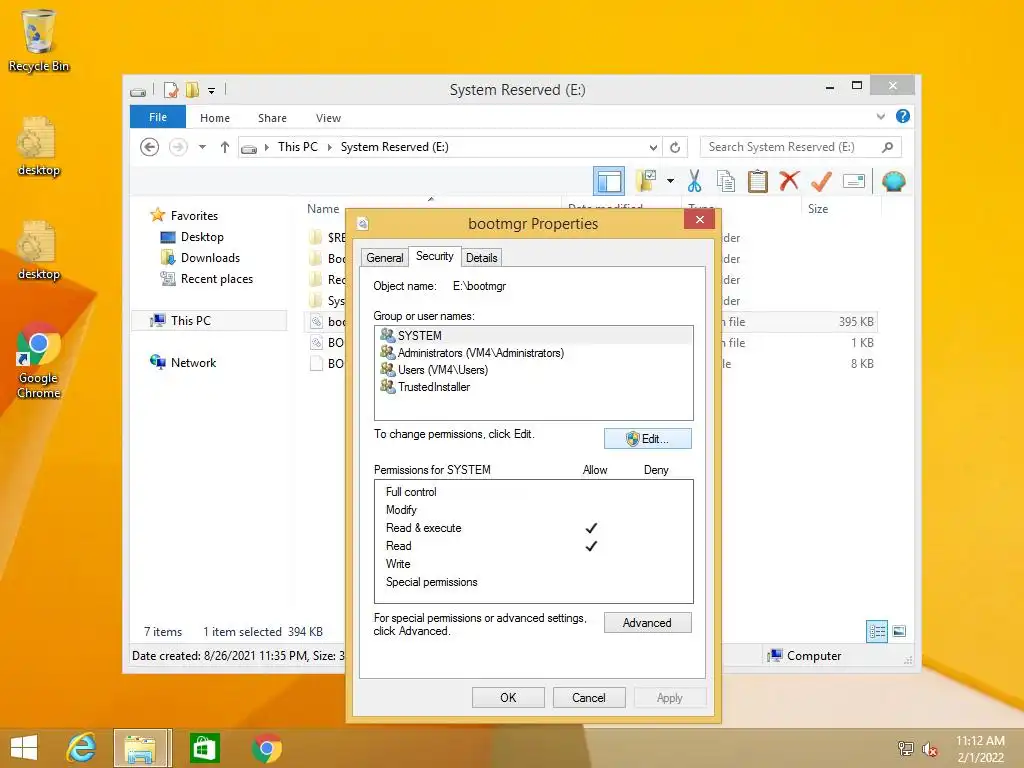Toggle the navigation pane toolbar icon
Image resolution: width=1024 pixels, height=768 pixels.
[609, 181]
